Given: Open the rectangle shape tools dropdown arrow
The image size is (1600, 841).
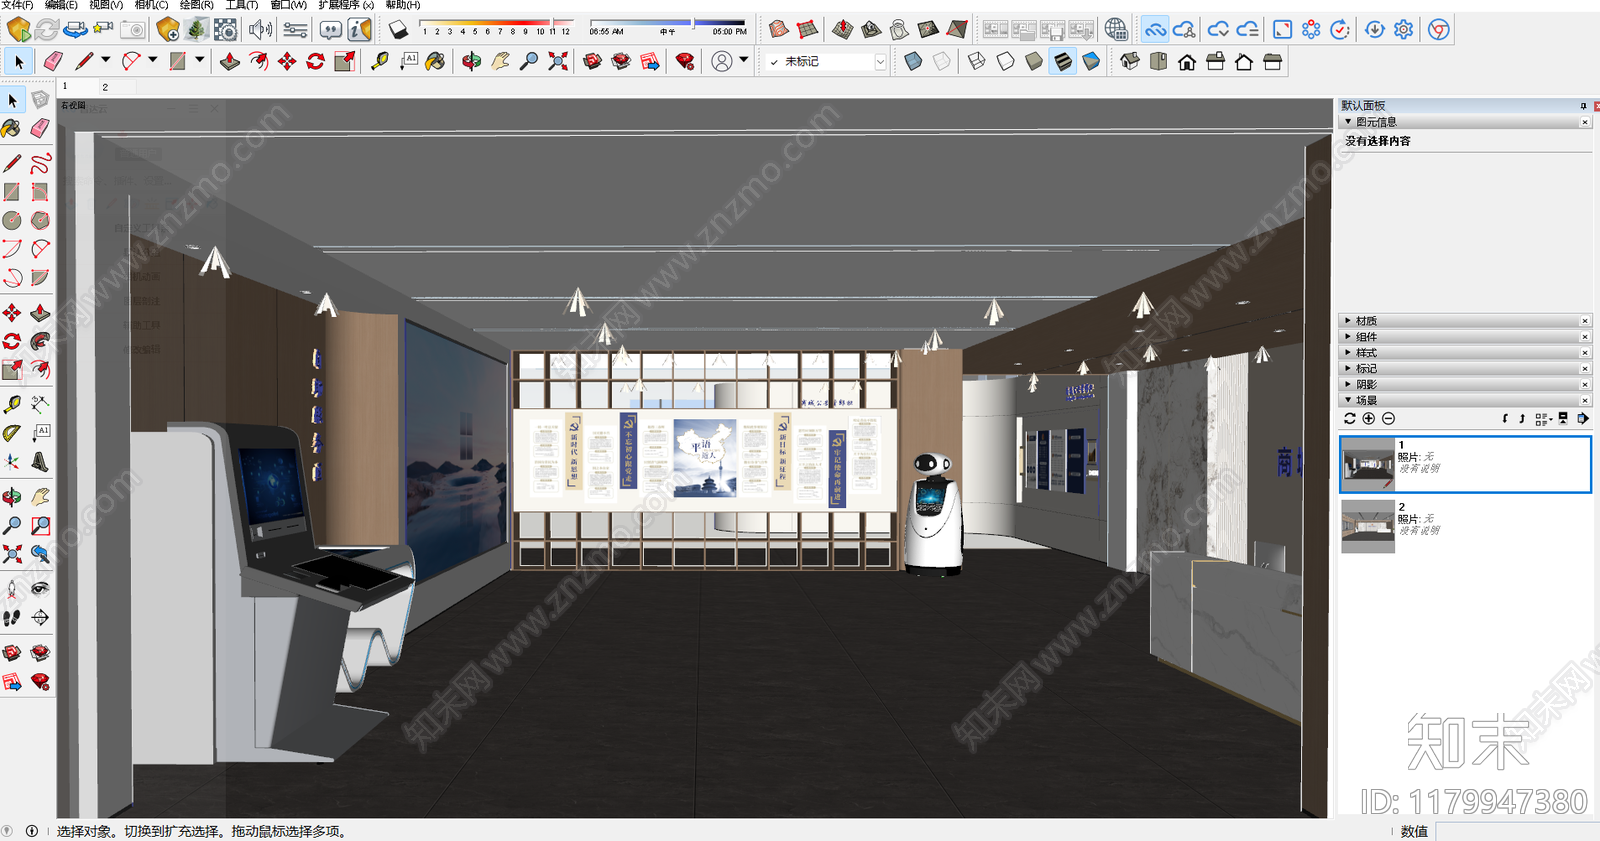Looking at the screenshot, I should [x=200, y=61].
